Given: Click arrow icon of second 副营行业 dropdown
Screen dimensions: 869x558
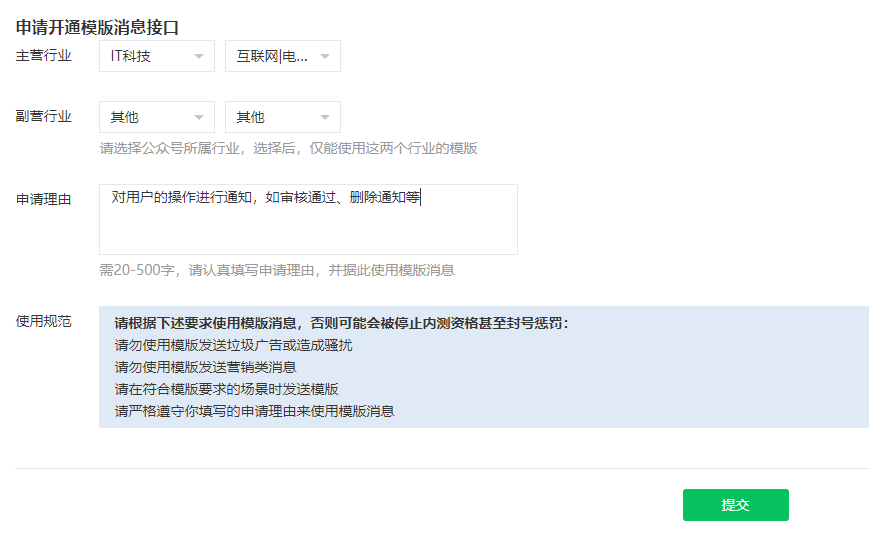Looking at the screenshot, I should click(x=324, y=117).
